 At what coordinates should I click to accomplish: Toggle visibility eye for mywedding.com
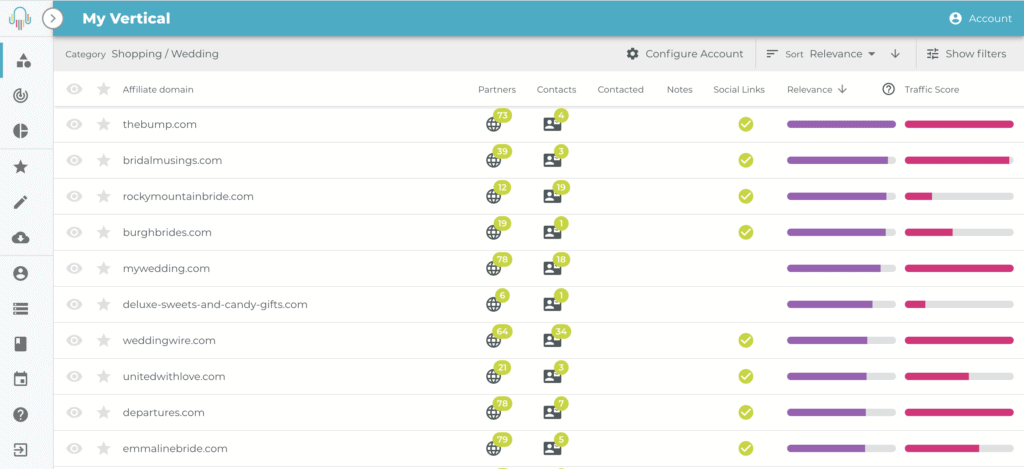pos(74,269)
